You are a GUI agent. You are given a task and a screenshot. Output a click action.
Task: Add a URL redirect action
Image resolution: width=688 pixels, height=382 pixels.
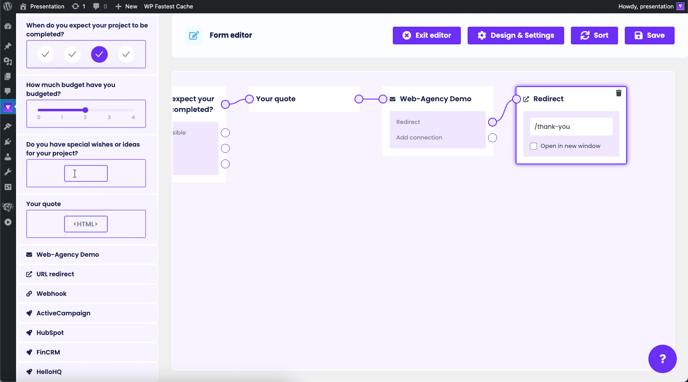coord(87,274)
